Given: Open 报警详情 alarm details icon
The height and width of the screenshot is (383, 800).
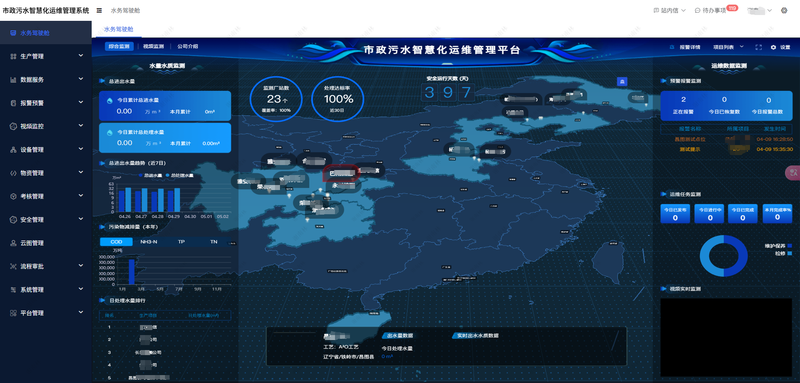Looking at the screenshot, I should click(672, 47).
